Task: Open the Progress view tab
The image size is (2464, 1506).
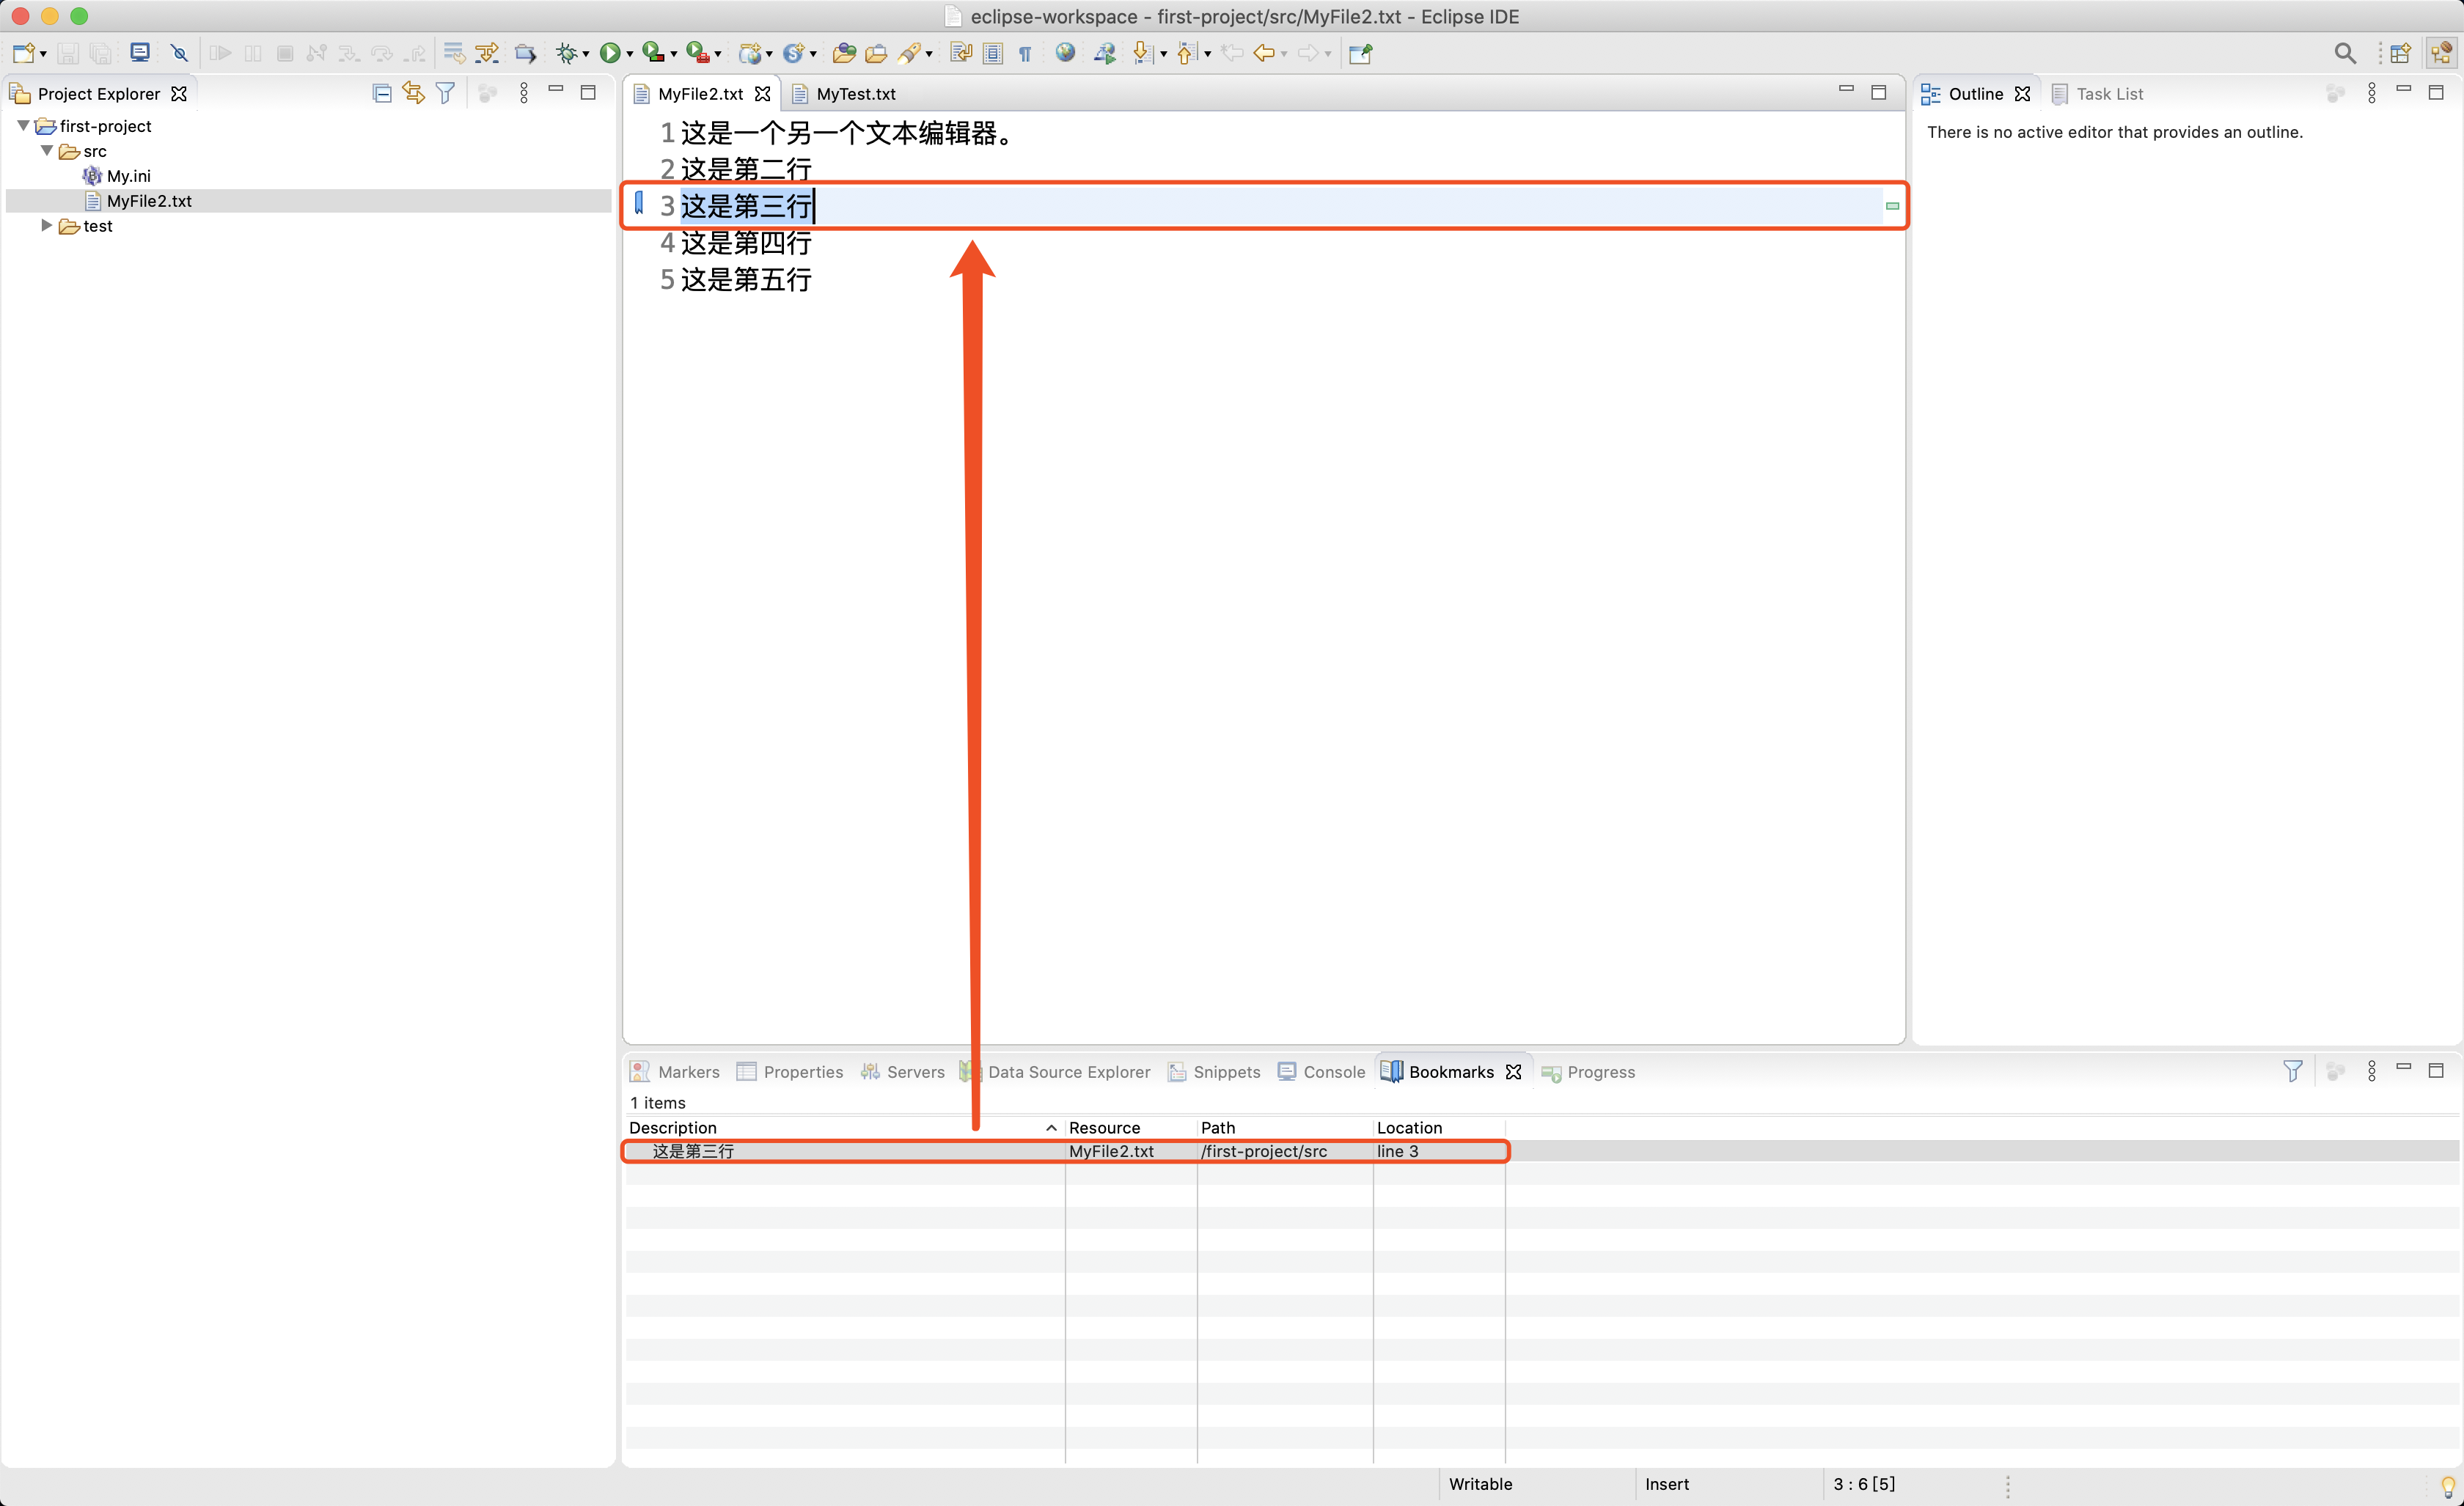Action: point(1588,1071)
